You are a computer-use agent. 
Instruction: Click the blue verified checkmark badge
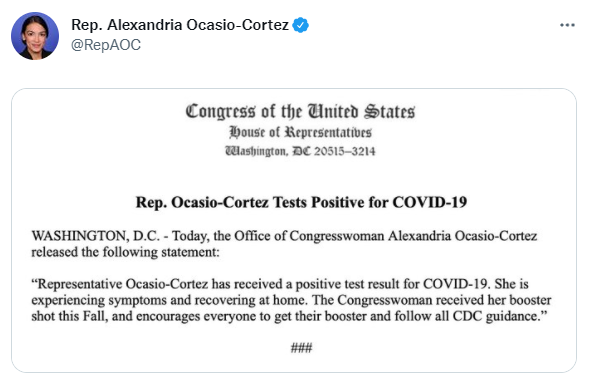click(x=300, y=25)
